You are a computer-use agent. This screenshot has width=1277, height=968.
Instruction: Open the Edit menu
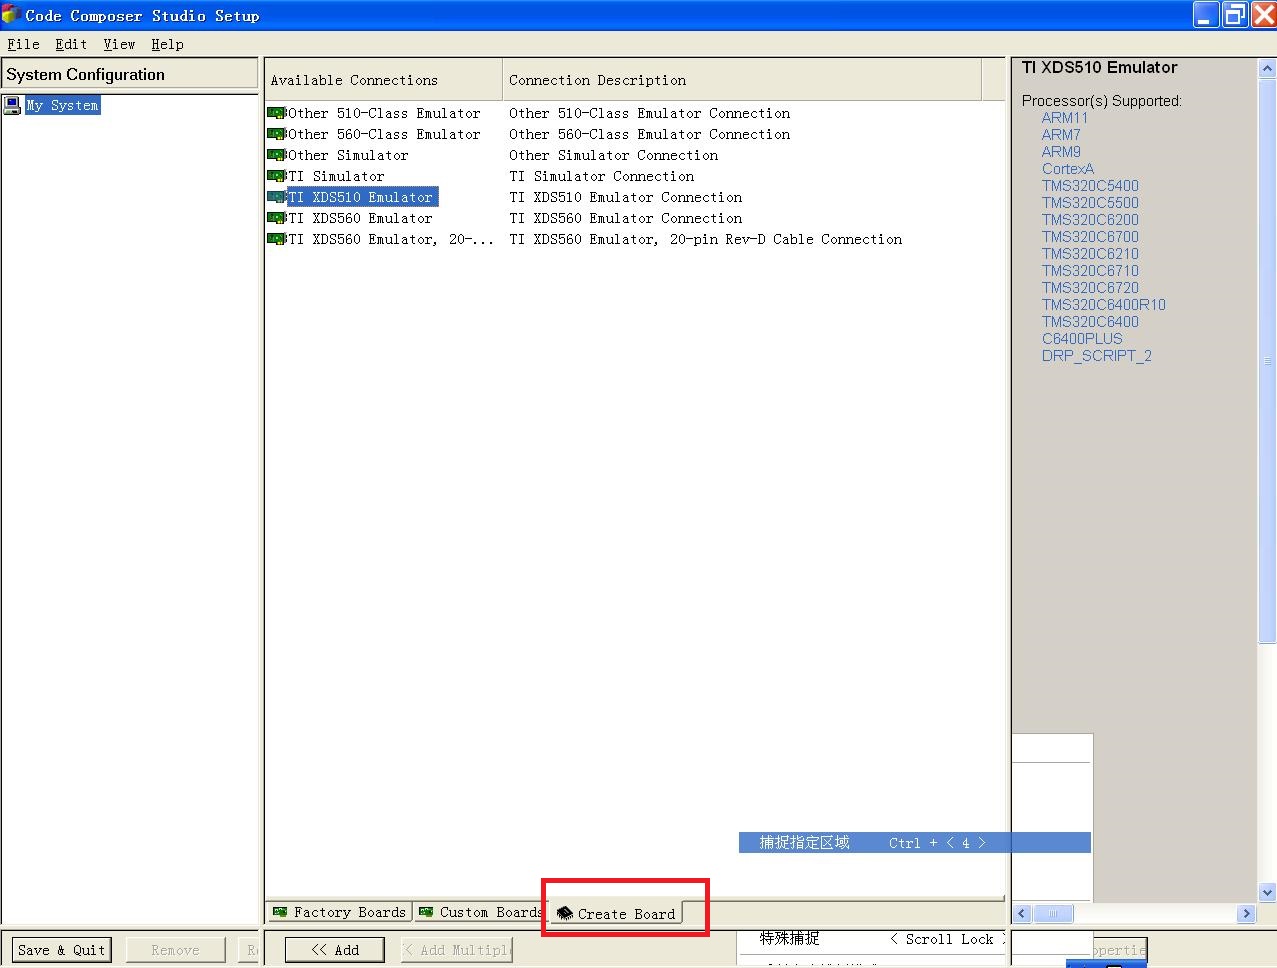(x=71, y=44)
